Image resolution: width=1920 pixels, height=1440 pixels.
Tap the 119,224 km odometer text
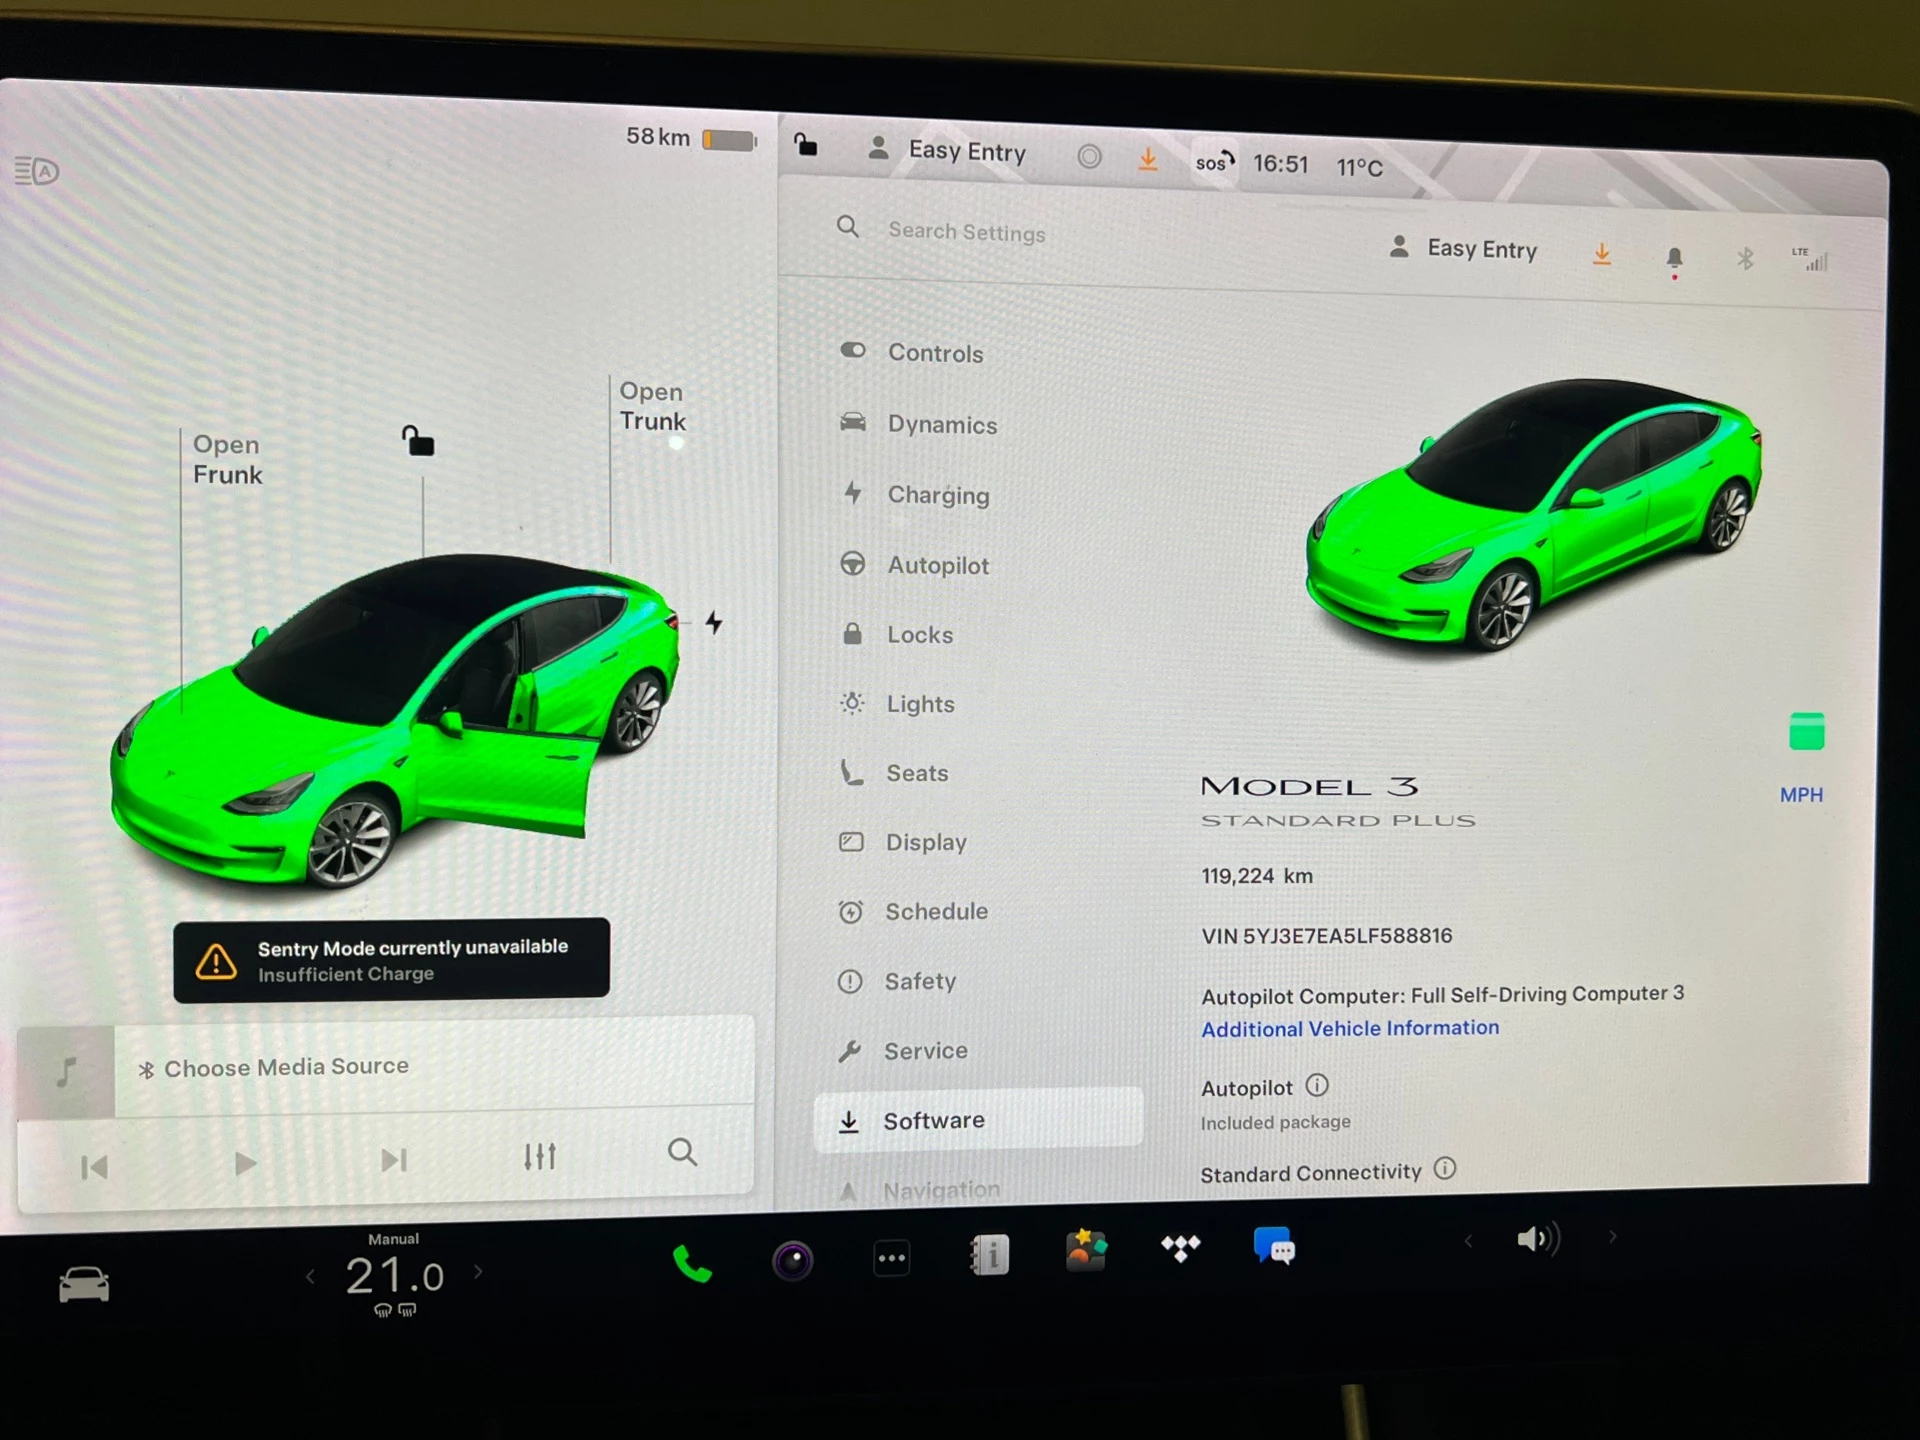point(1257,876)
